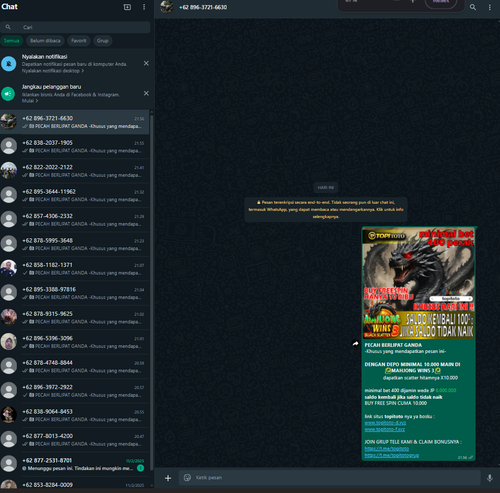The width and height of the screenshot is (500, 493).
Task: Open chat +62 878-5995-3648
Action: pos(75,244)
